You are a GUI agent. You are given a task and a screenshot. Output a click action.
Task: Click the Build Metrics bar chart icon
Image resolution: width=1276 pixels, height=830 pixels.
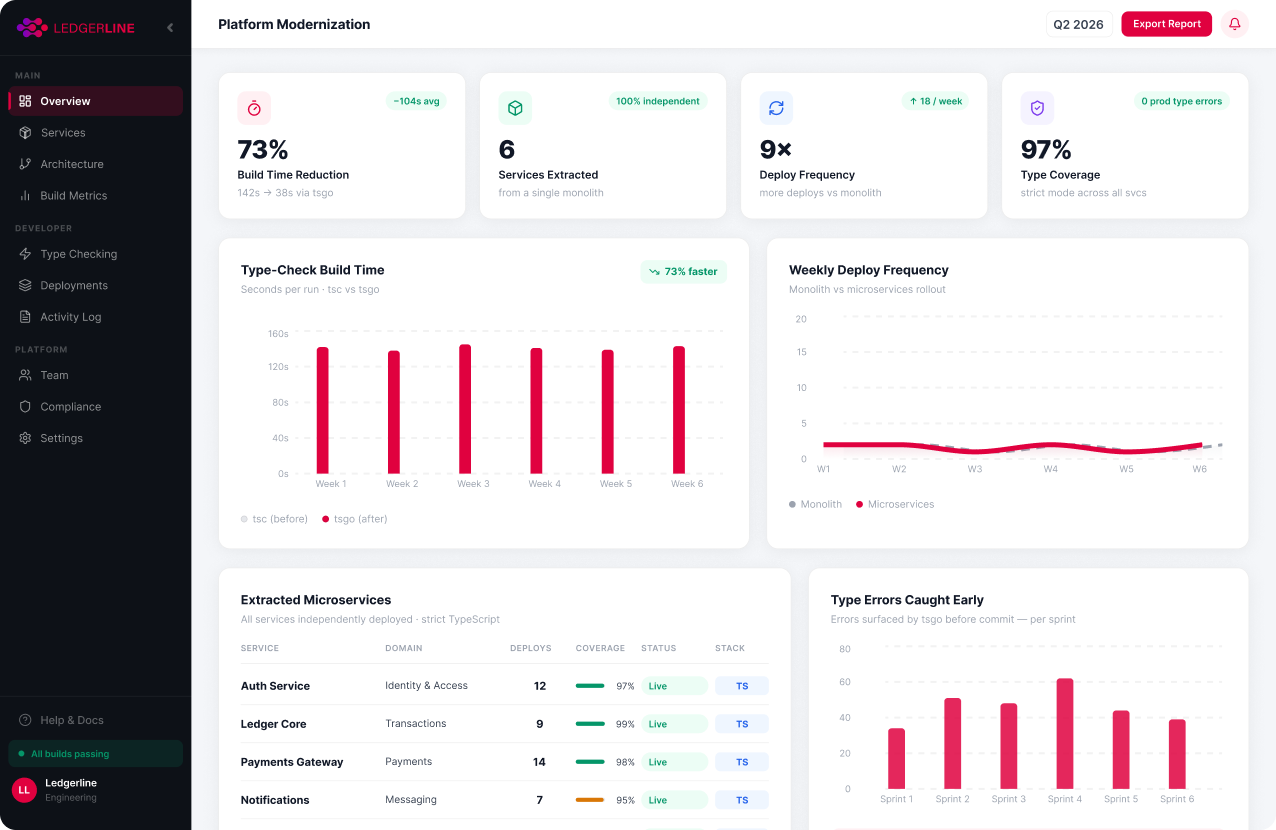25,195
